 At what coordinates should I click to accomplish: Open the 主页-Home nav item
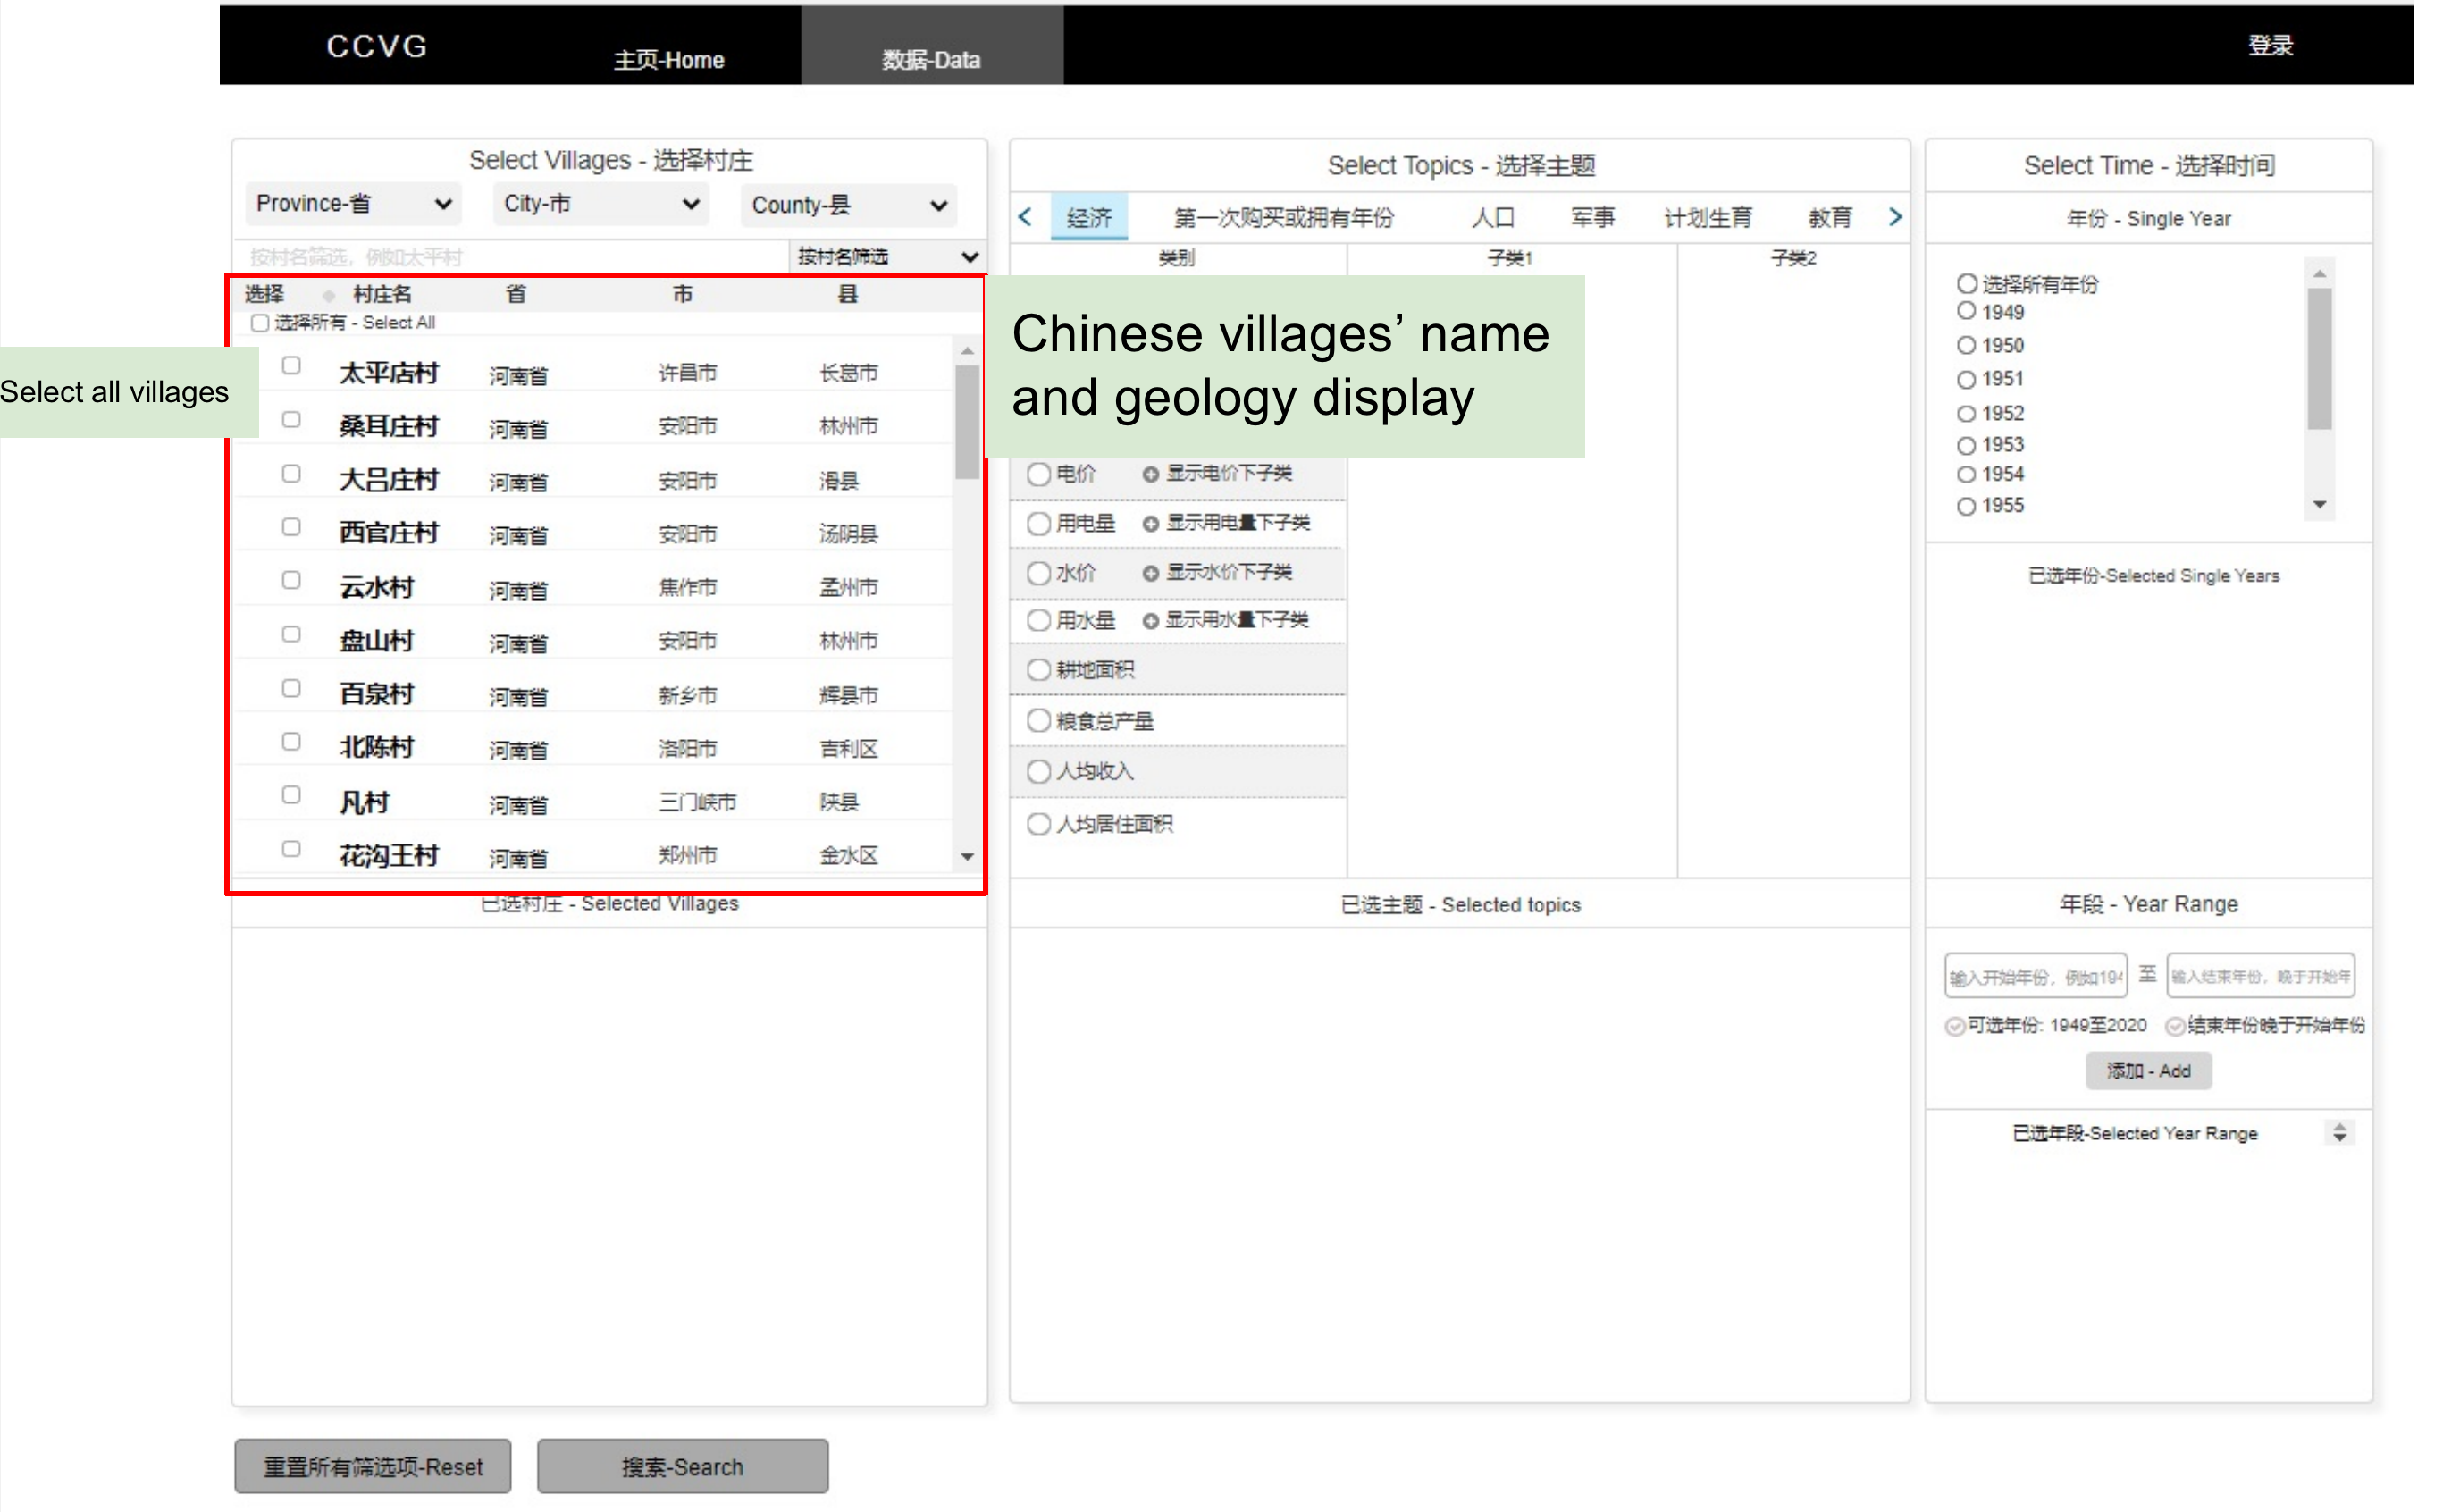coord(669,60)
